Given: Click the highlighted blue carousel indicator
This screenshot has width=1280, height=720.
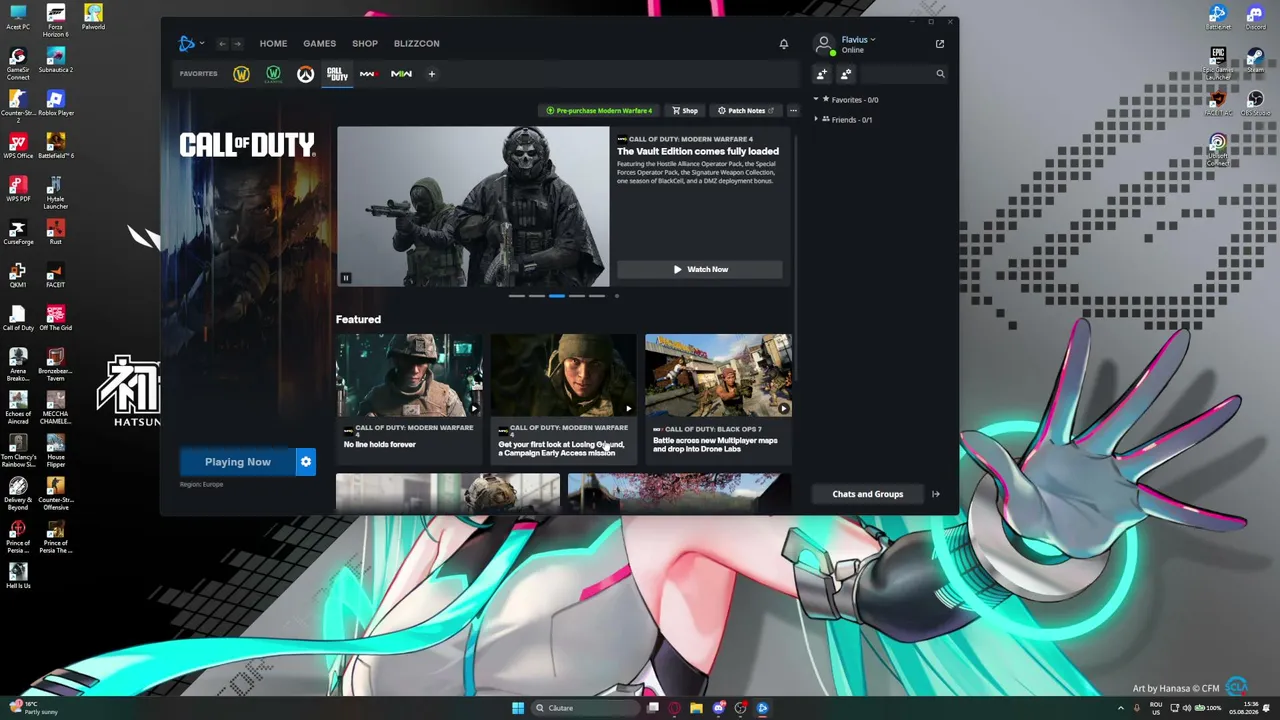Looking at the screenshot, I should click(x=557, y=296).
